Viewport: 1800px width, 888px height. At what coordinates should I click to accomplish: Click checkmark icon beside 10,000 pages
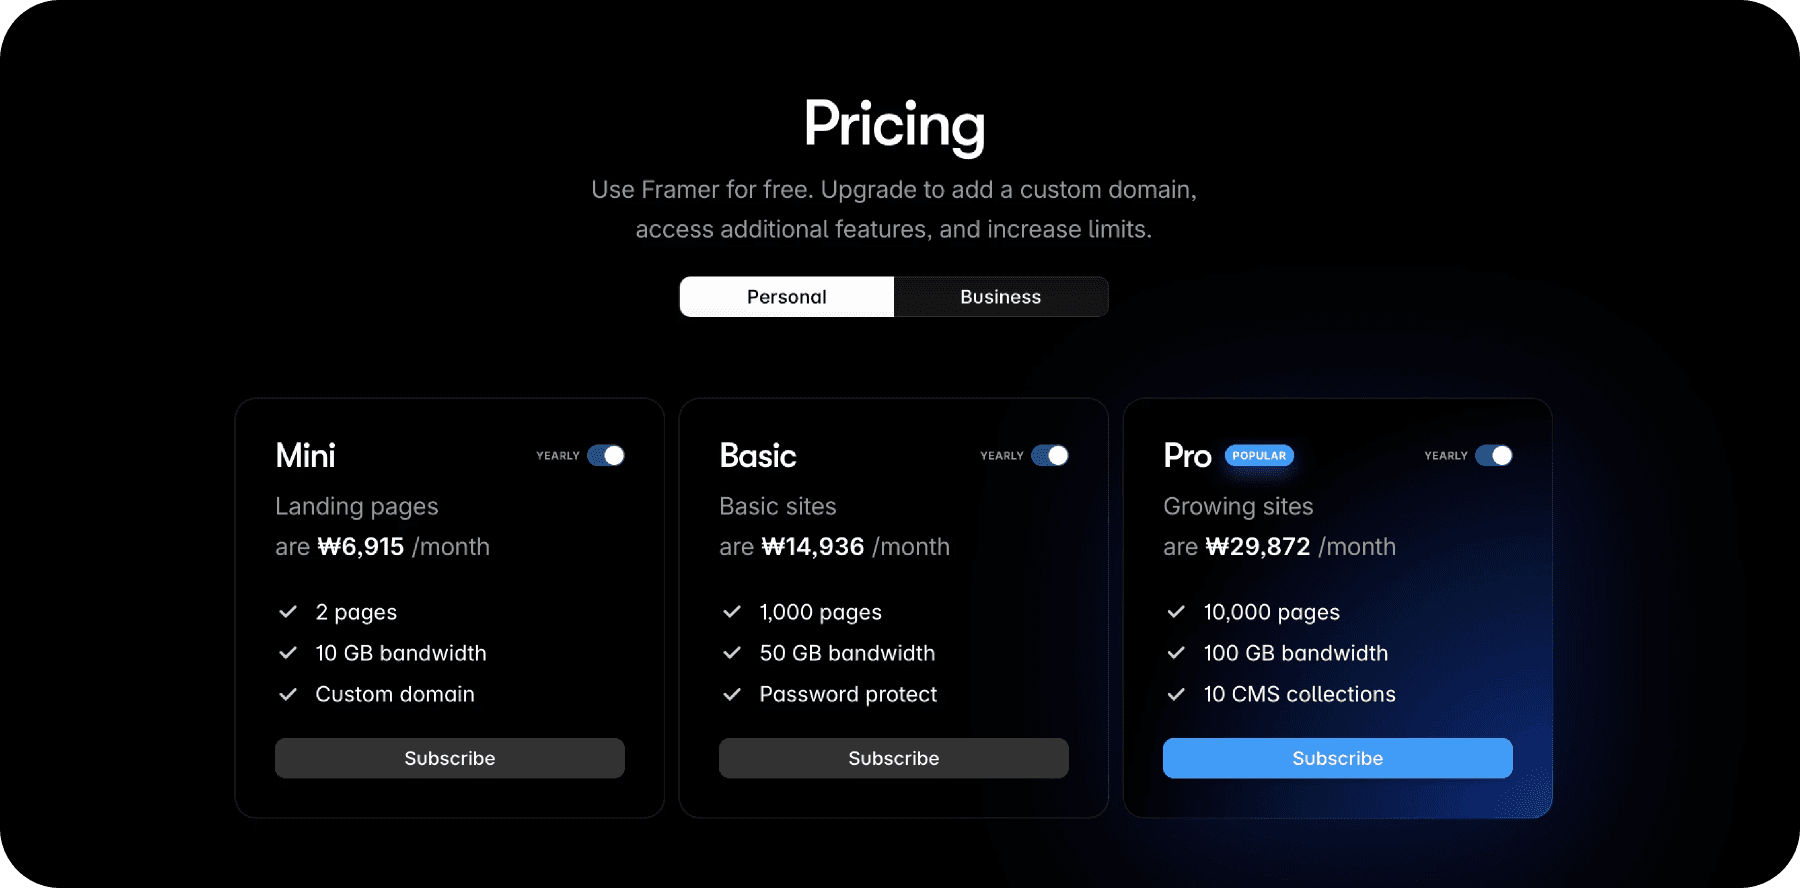(1176, 612)
